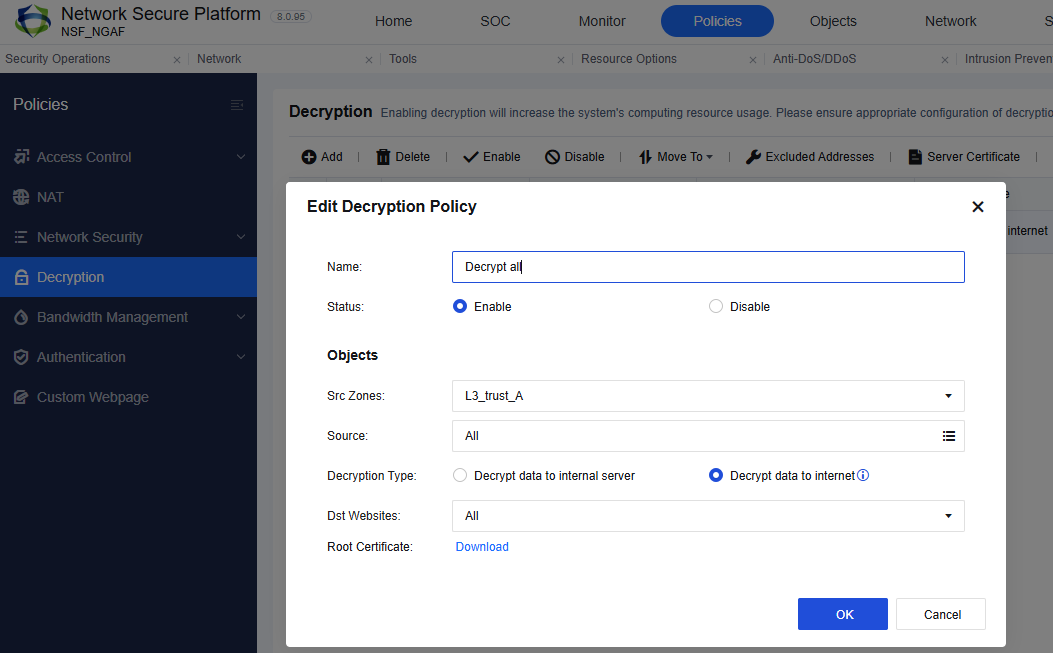This screenshot has height=653, width=1053.
Task: Open the Dst Websites dropdown
Action: click(708, 516)
